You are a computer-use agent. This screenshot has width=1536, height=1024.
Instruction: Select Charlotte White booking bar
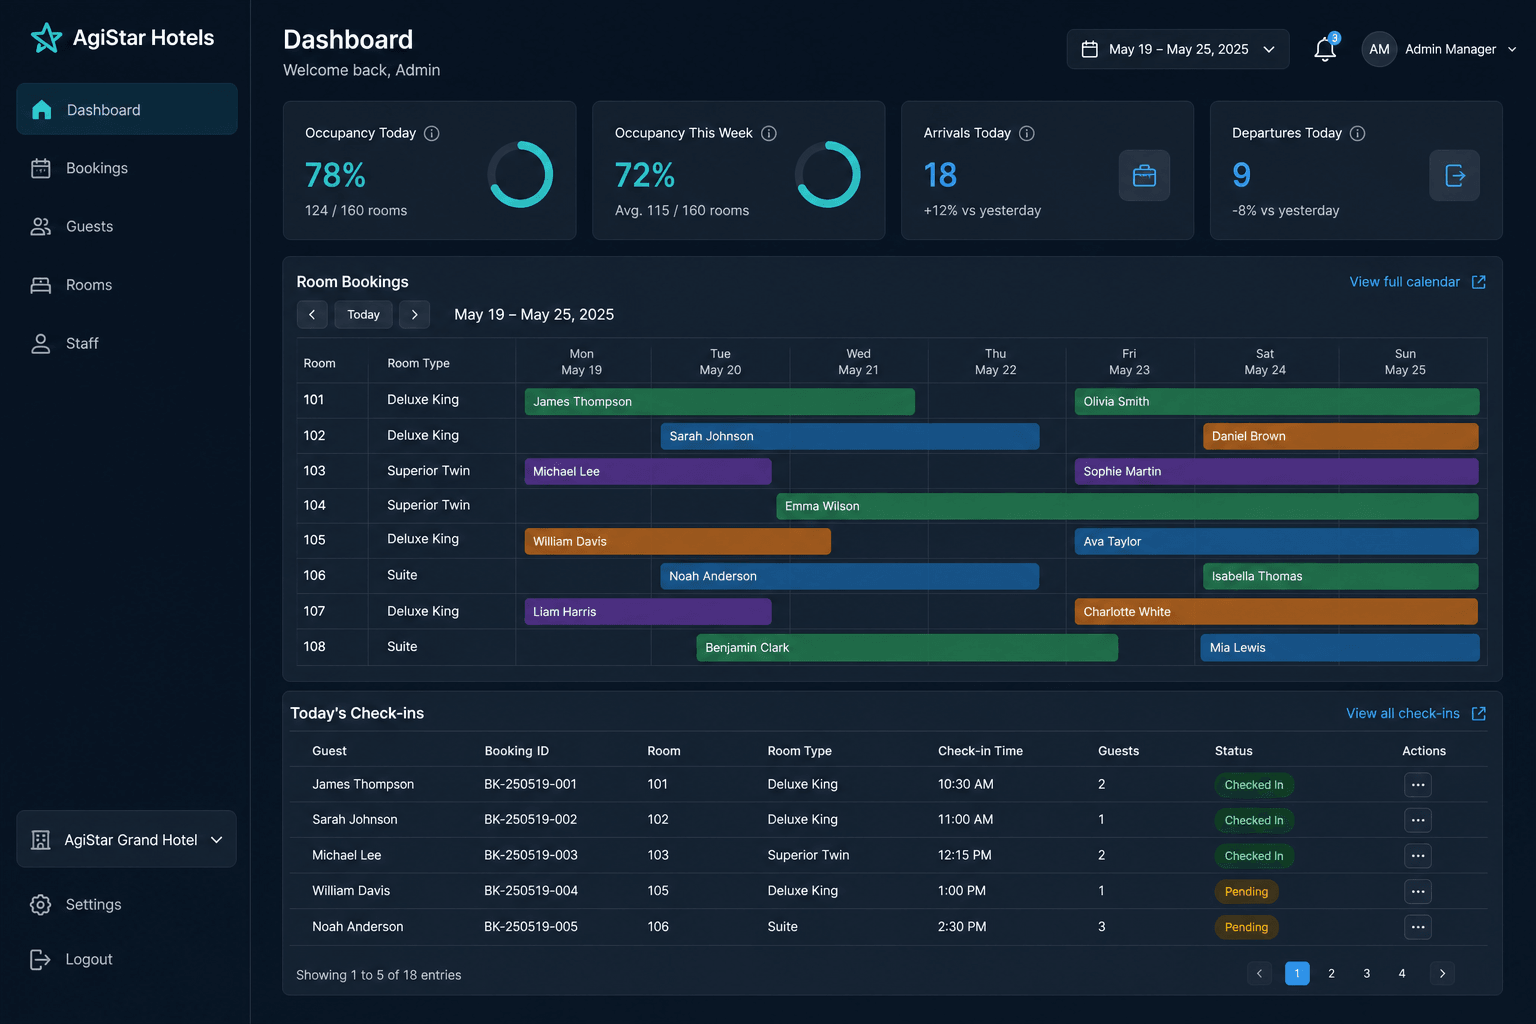[x=1277, y=611]
